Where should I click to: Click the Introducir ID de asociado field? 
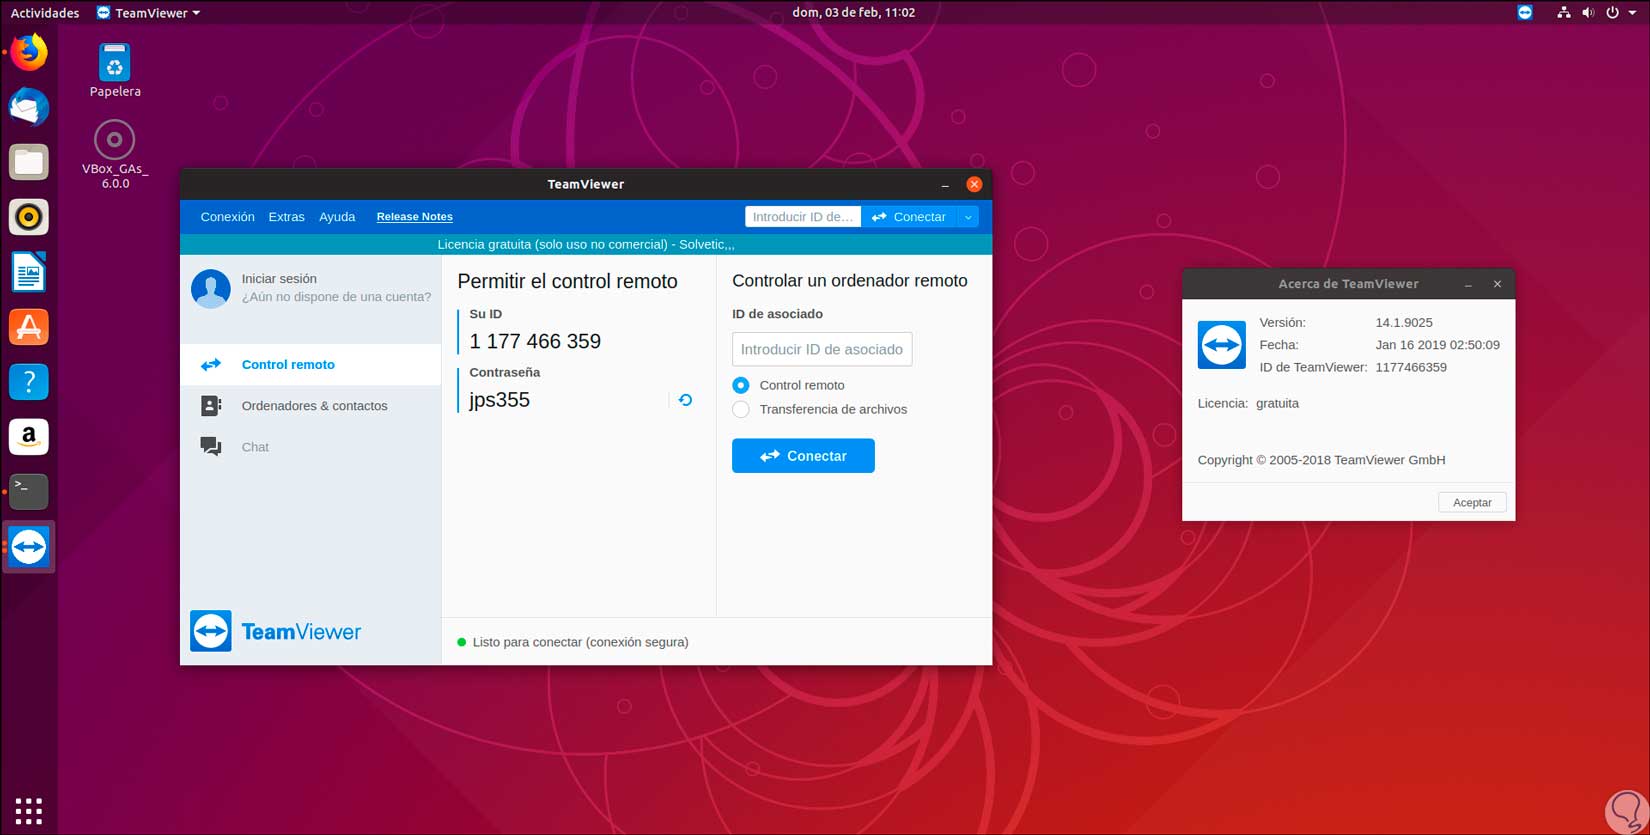822,349
